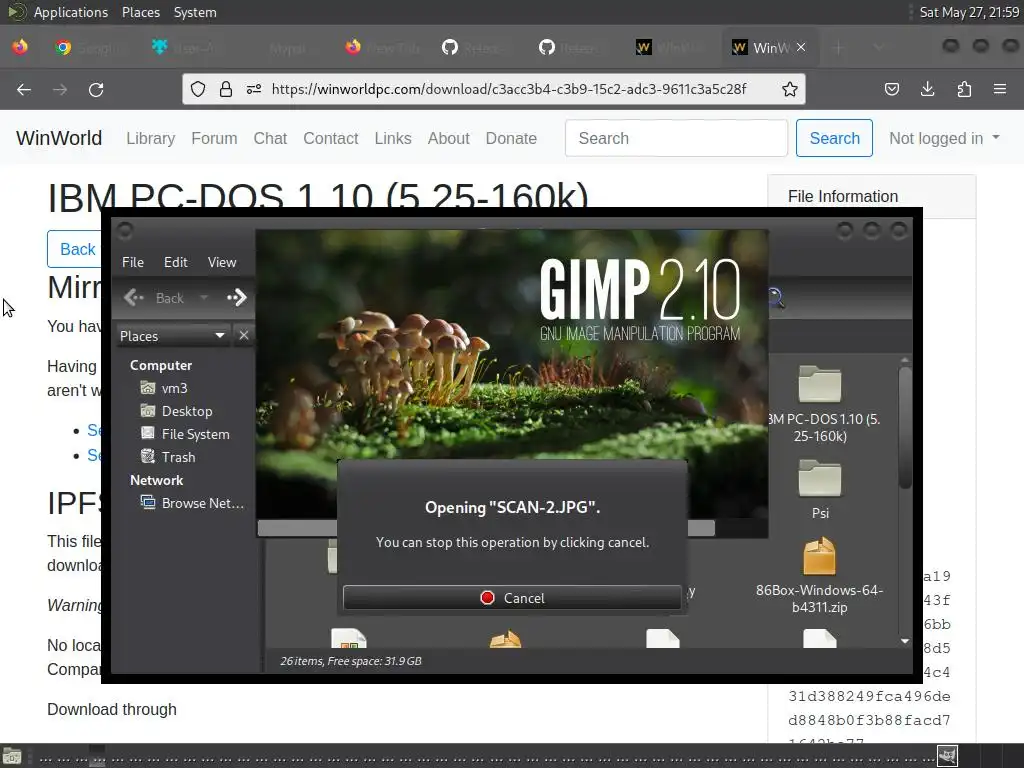Click the Browse Network computer icon
Screen dimensions: 1024x768
(x=148, y=502)
